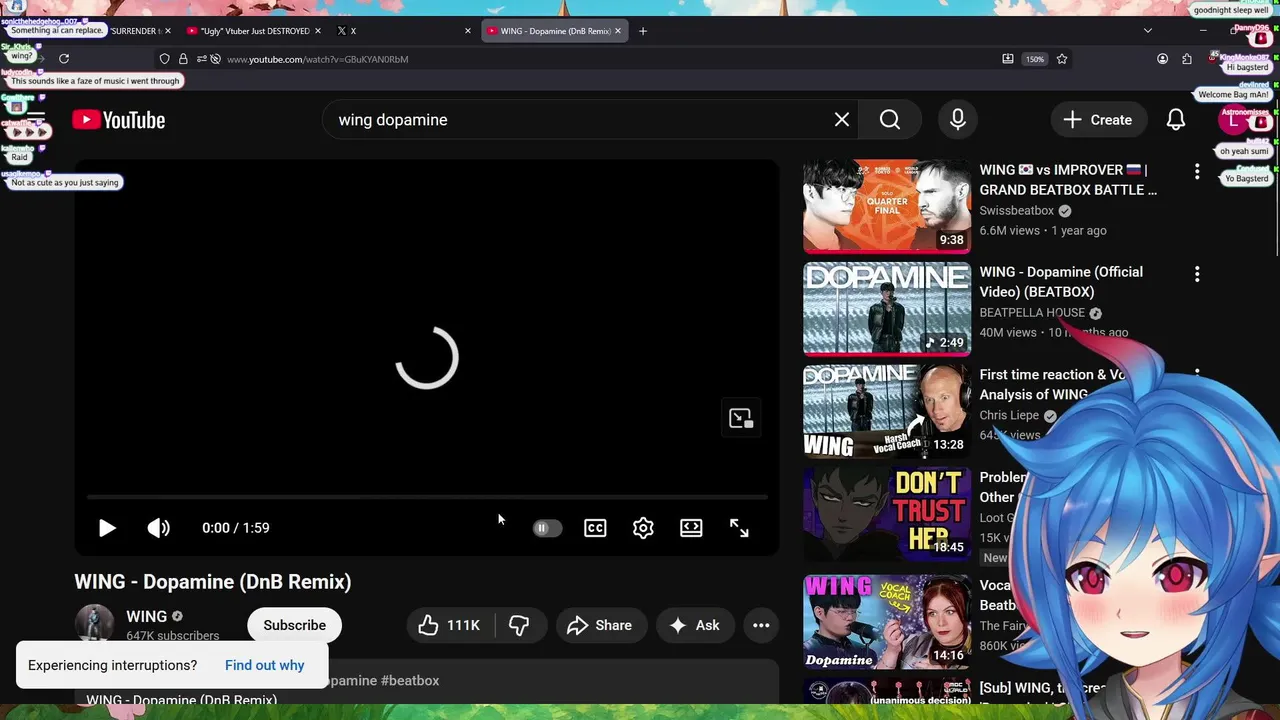Turn on closed captions with the CC button

coord(595,528)
